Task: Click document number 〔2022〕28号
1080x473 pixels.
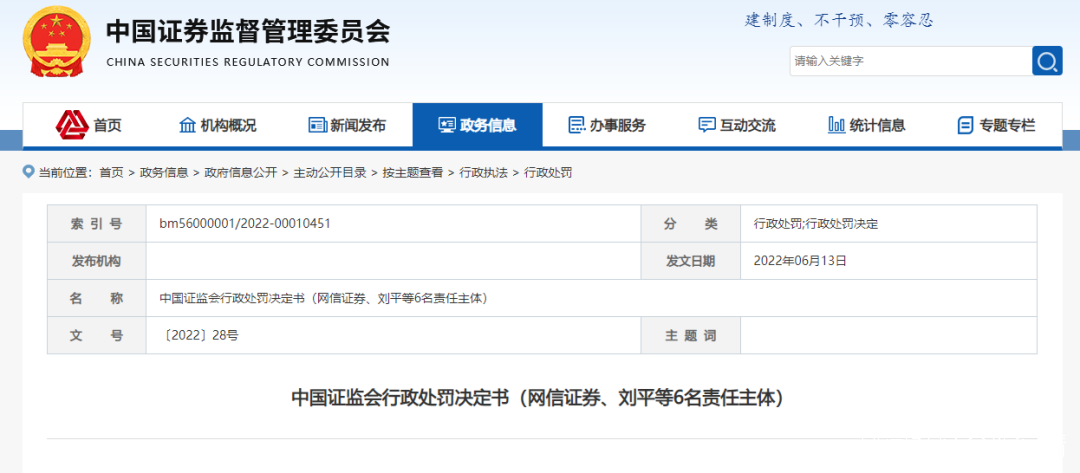Action: point(199,336)
